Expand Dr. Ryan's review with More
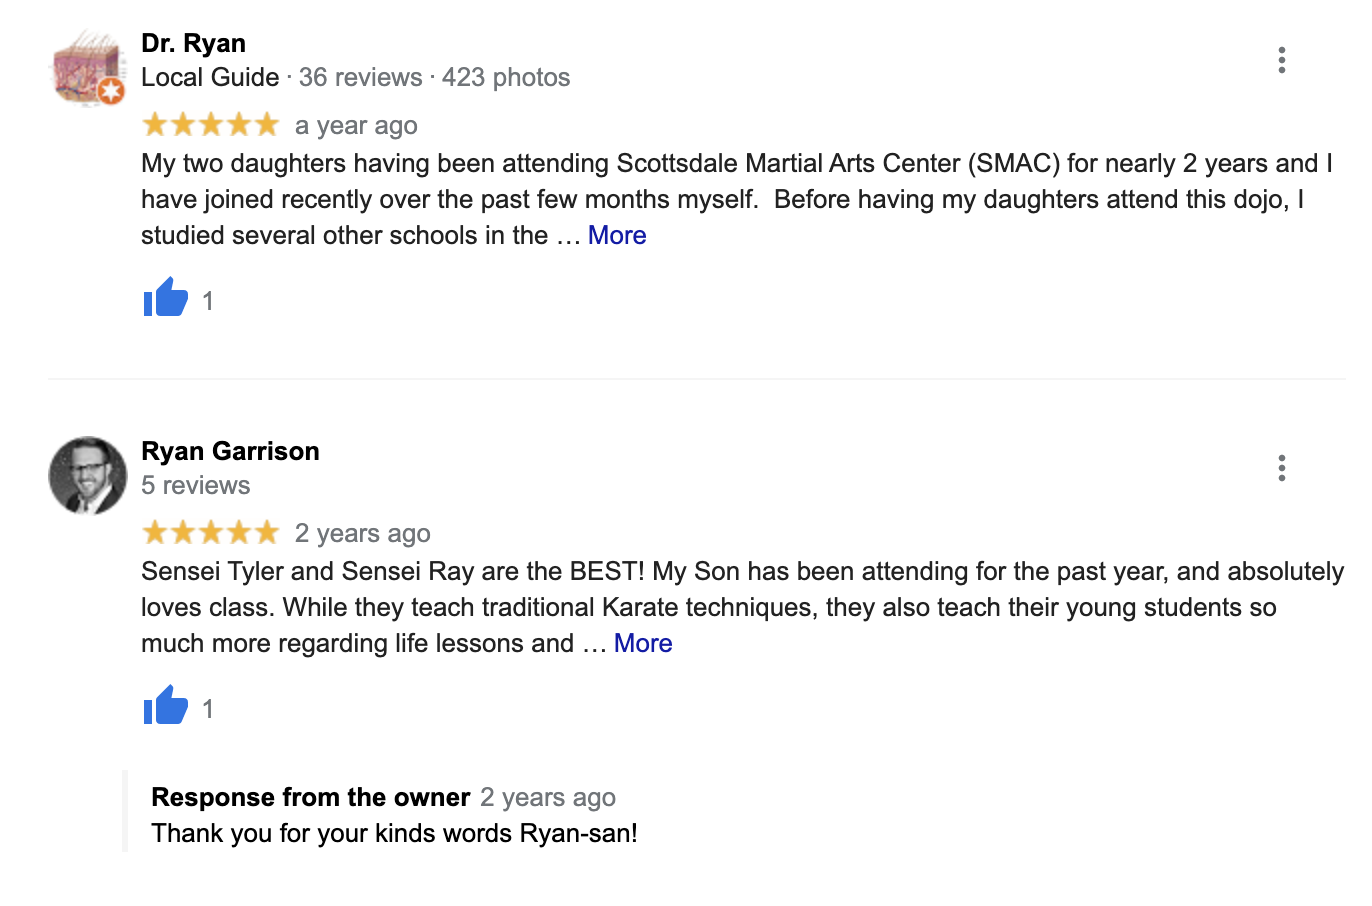The width and height of the screenshot is (1372, 906). [x=617, y=235]
